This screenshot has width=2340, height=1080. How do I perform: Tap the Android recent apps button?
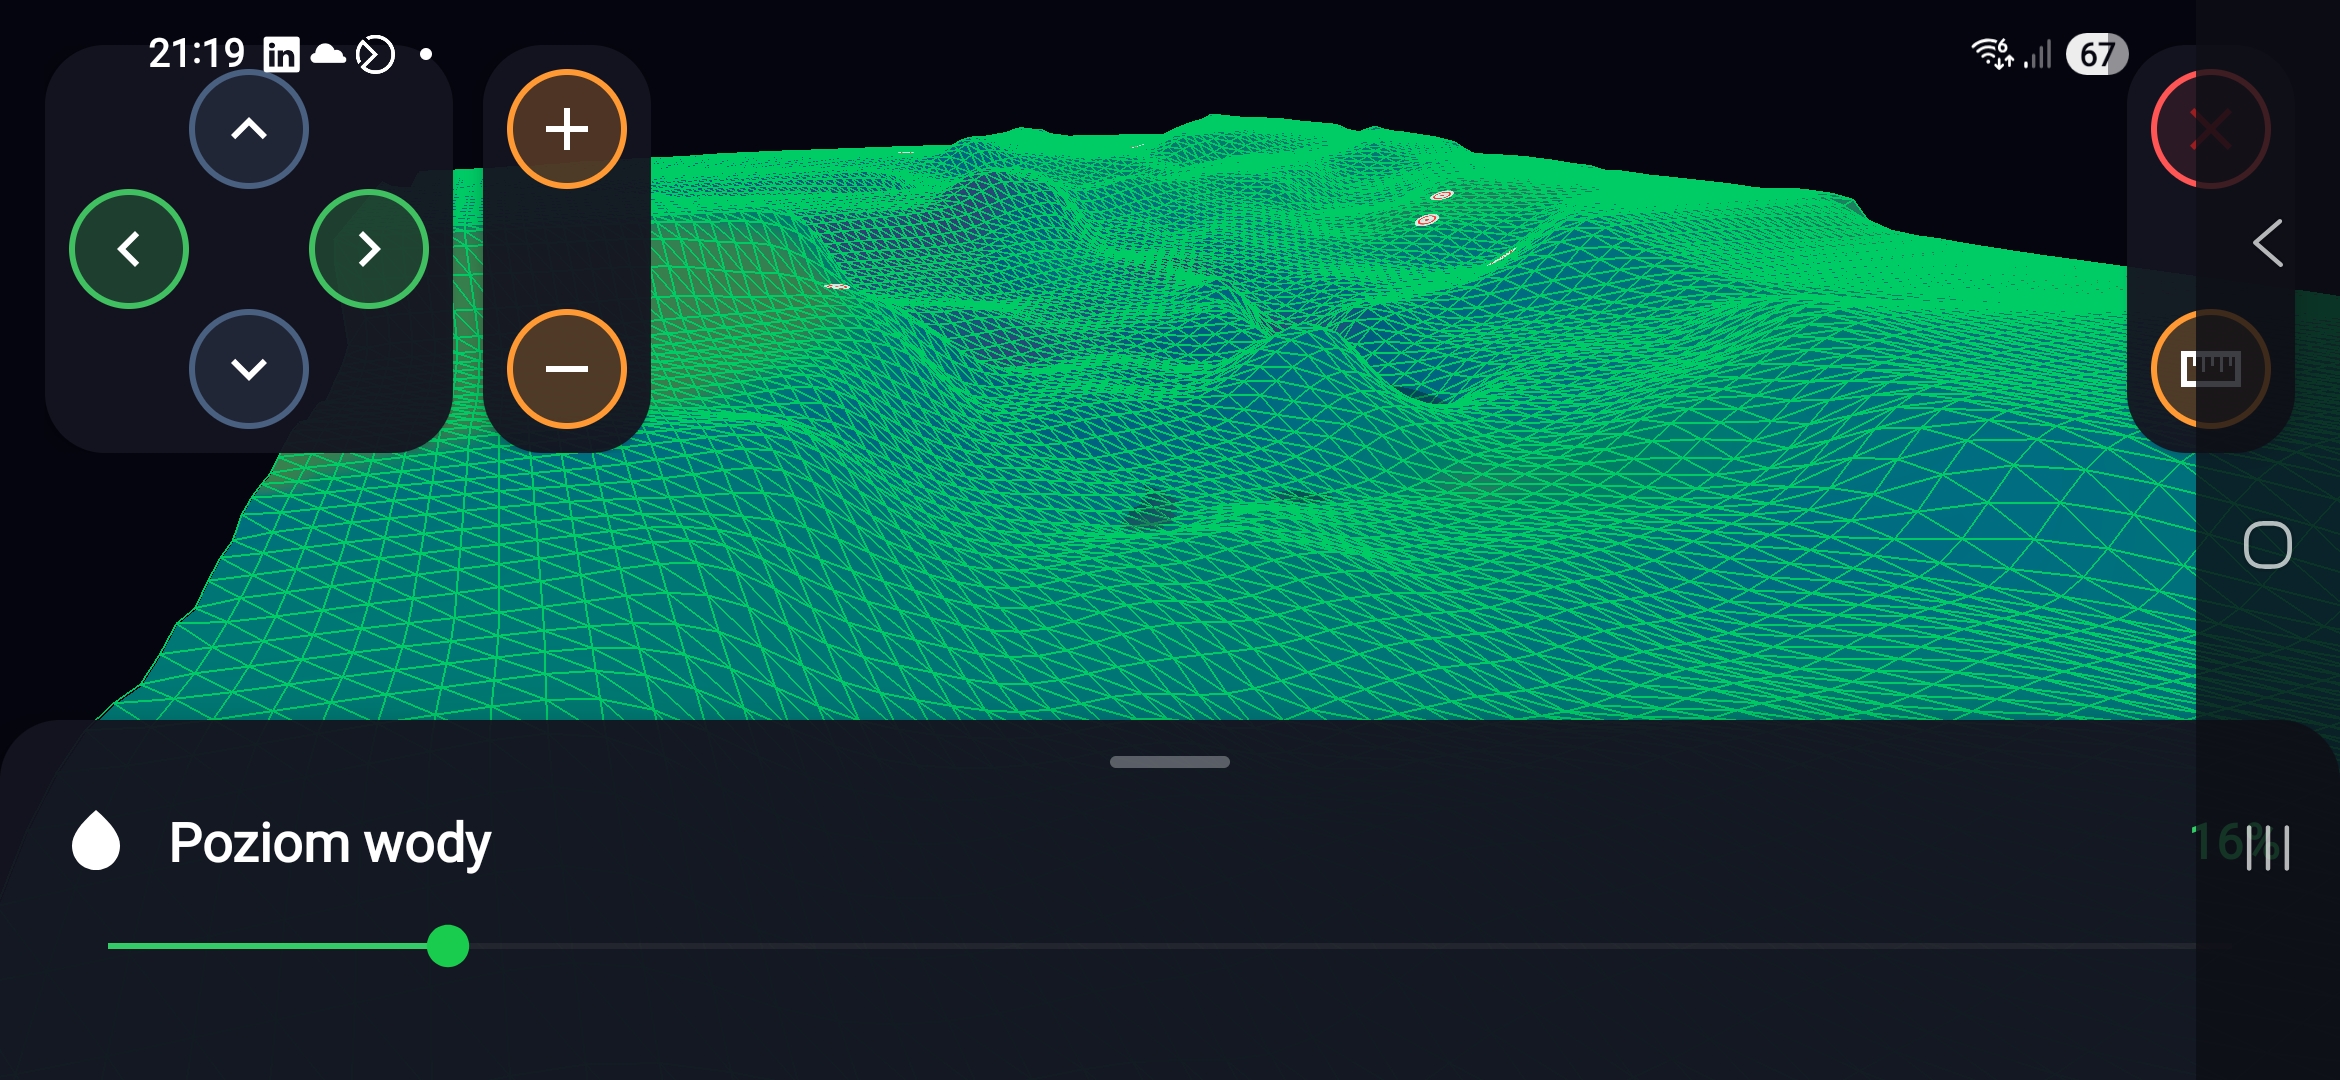click(x=2267, y=848)
